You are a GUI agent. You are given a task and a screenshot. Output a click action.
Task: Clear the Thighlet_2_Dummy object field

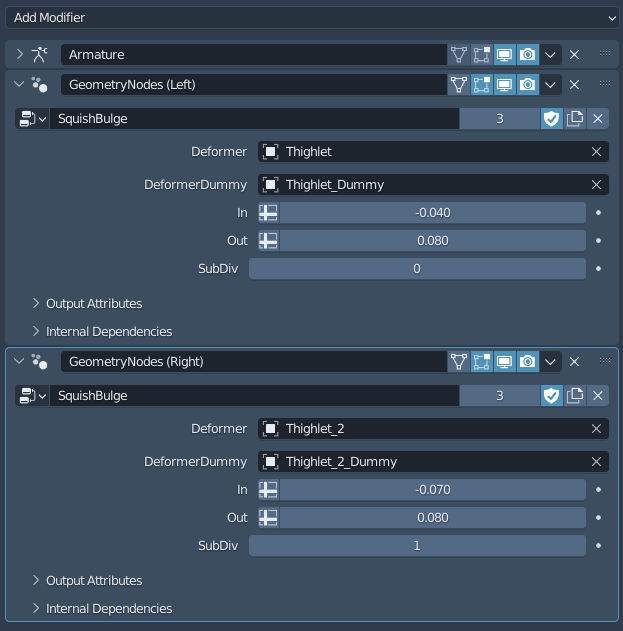coord(596,462)
